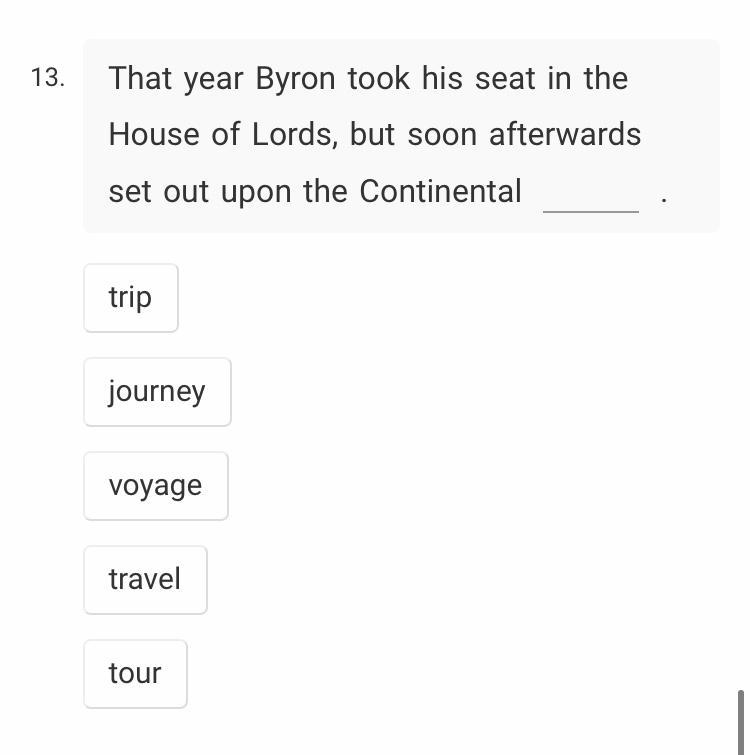Click the name "Byron" in the question
The image size is (750, 755).
pyautogui.click(x=295, y=79)
